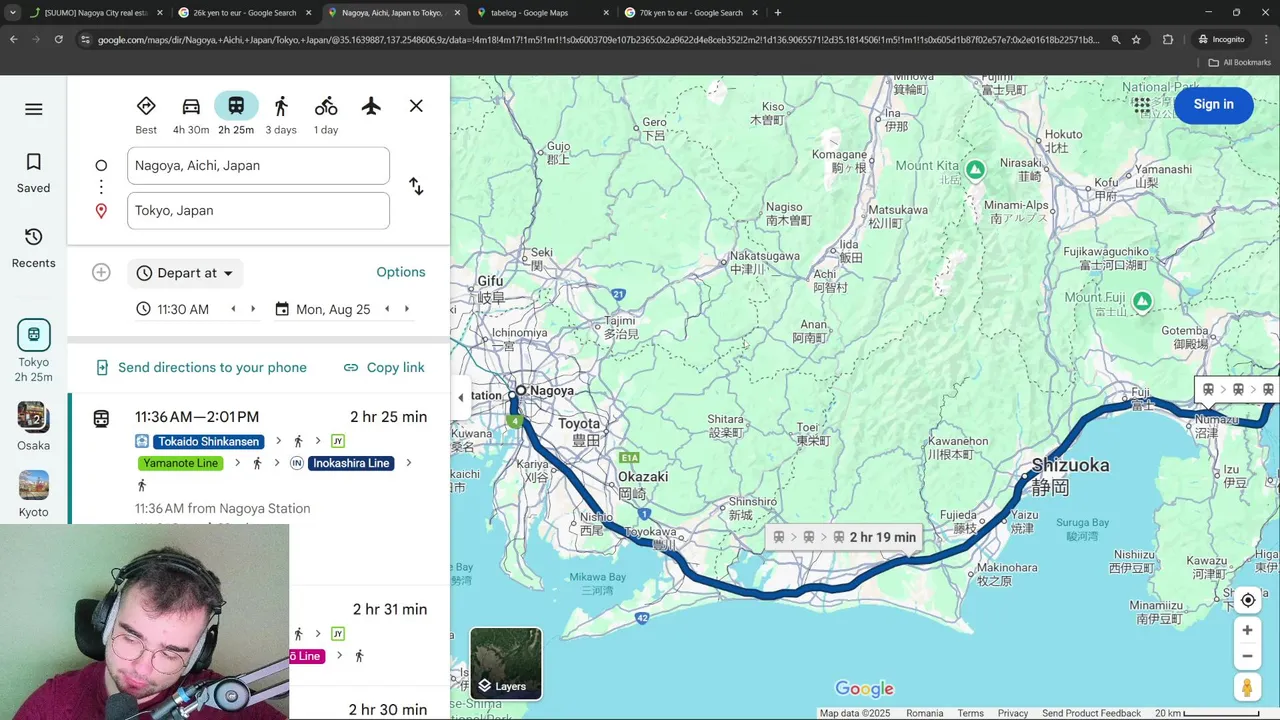Zoom in on the map
1280x720 pixels.
tap(1247, 631)
